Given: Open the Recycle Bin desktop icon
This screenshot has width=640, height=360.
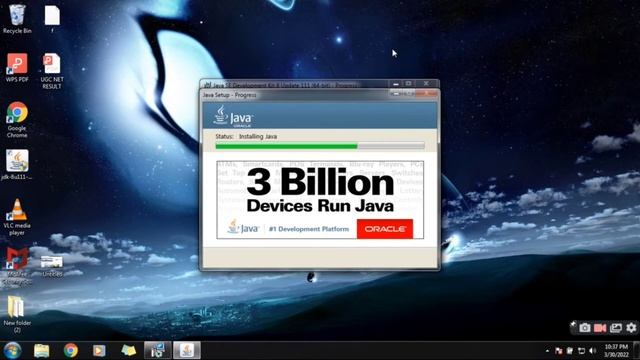Looking at the screenshot, I should [x=17, y=19].
